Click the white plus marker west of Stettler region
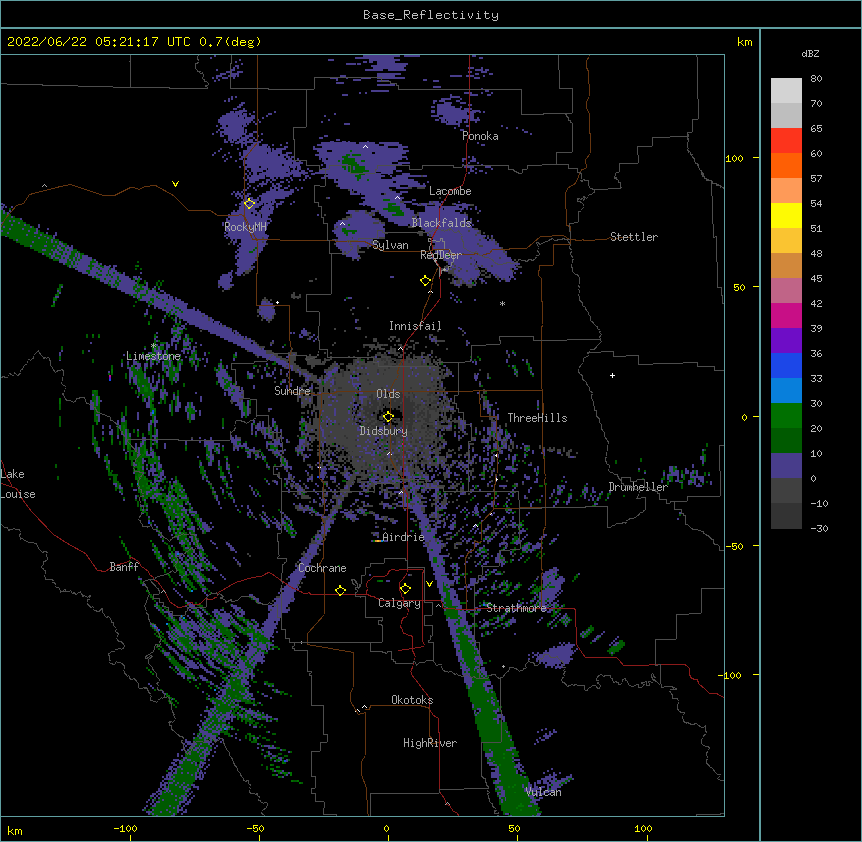Image resolution: width=862 pixels, height=842 pixels. coord(612,375)
